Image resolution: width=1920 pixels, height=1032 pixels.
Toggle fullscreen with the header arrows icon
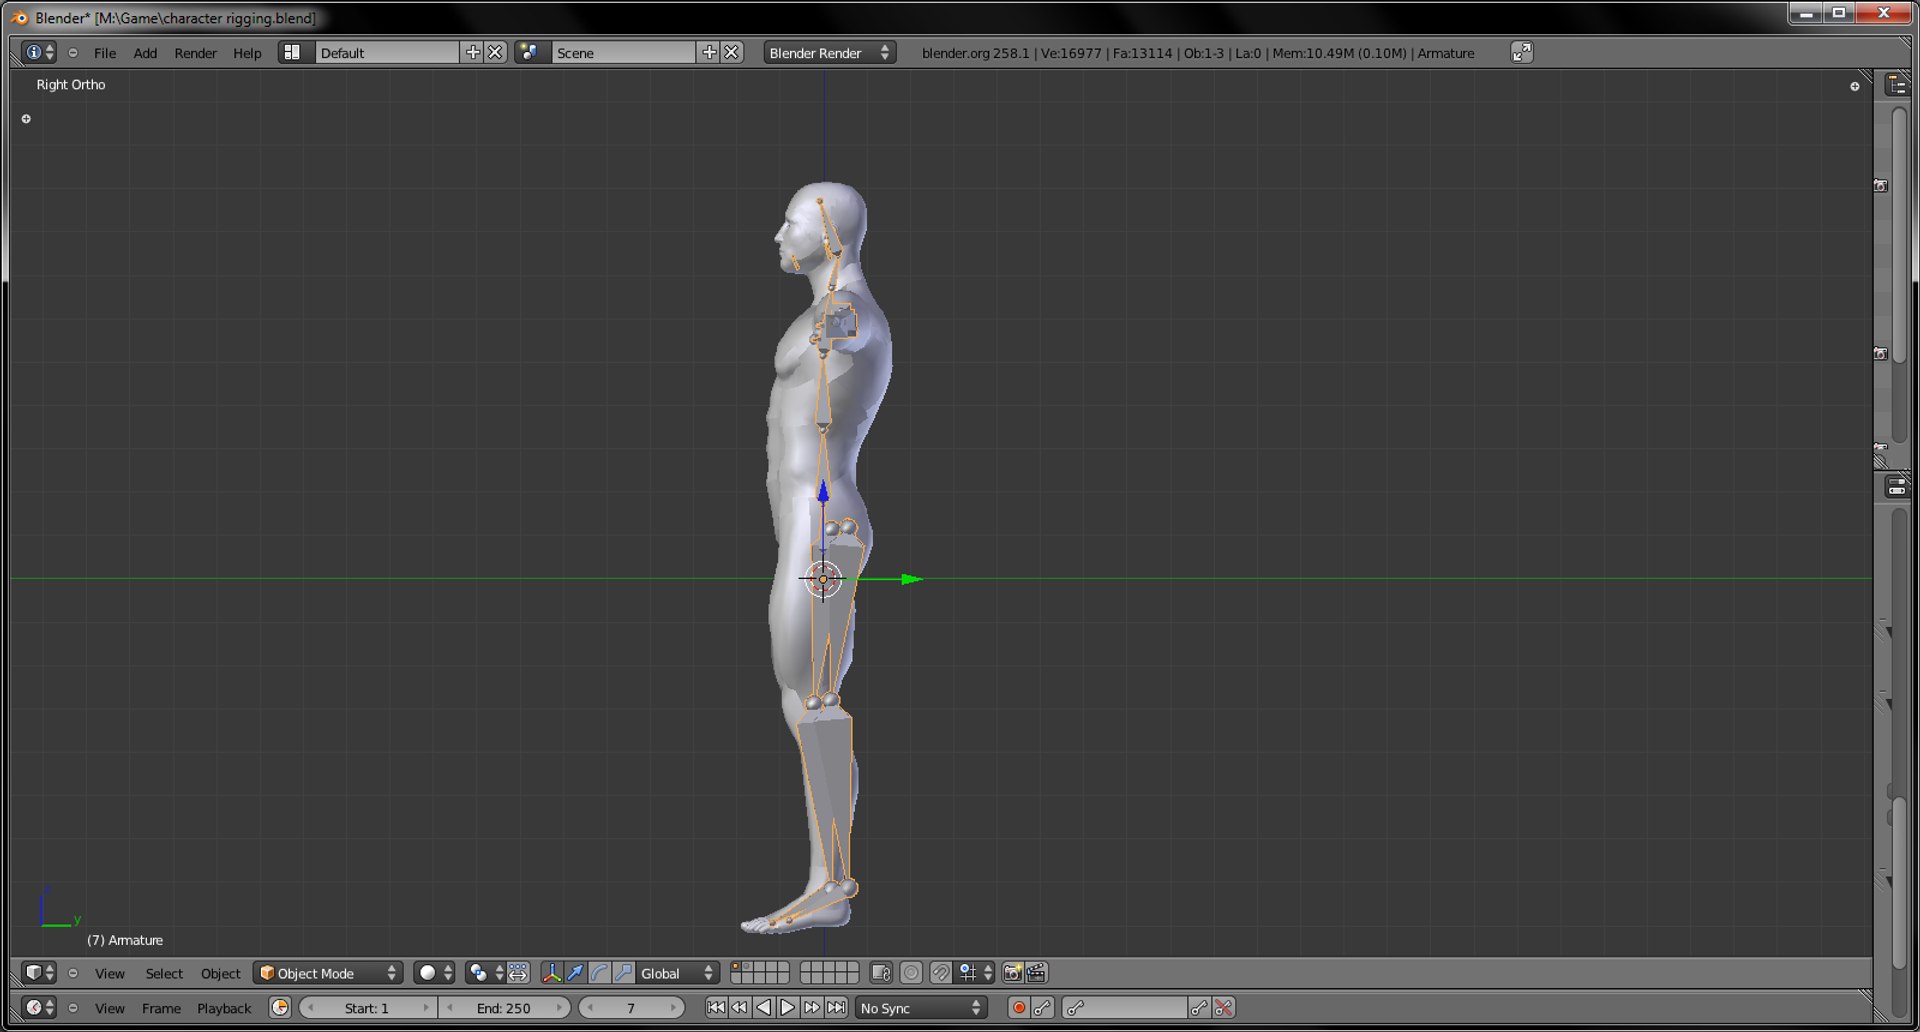pyautogui.click(x=1521, y=52)
